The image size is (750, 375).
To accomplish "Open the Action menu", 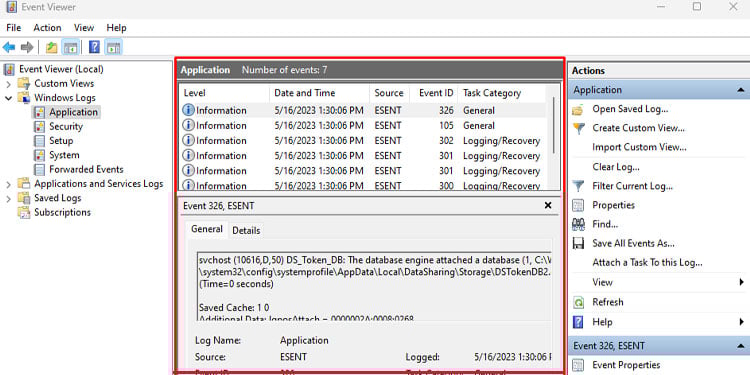I will (47, 28).
